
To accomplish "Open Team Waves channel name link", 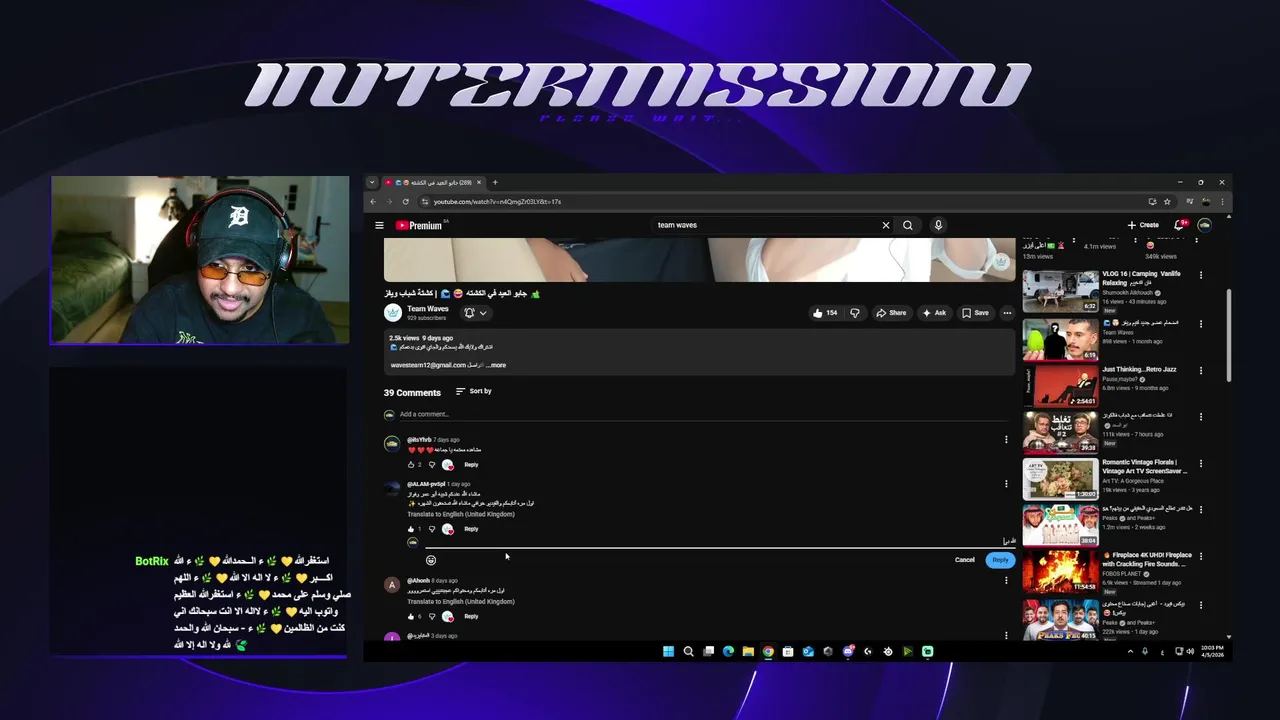I will click(428, 309).
